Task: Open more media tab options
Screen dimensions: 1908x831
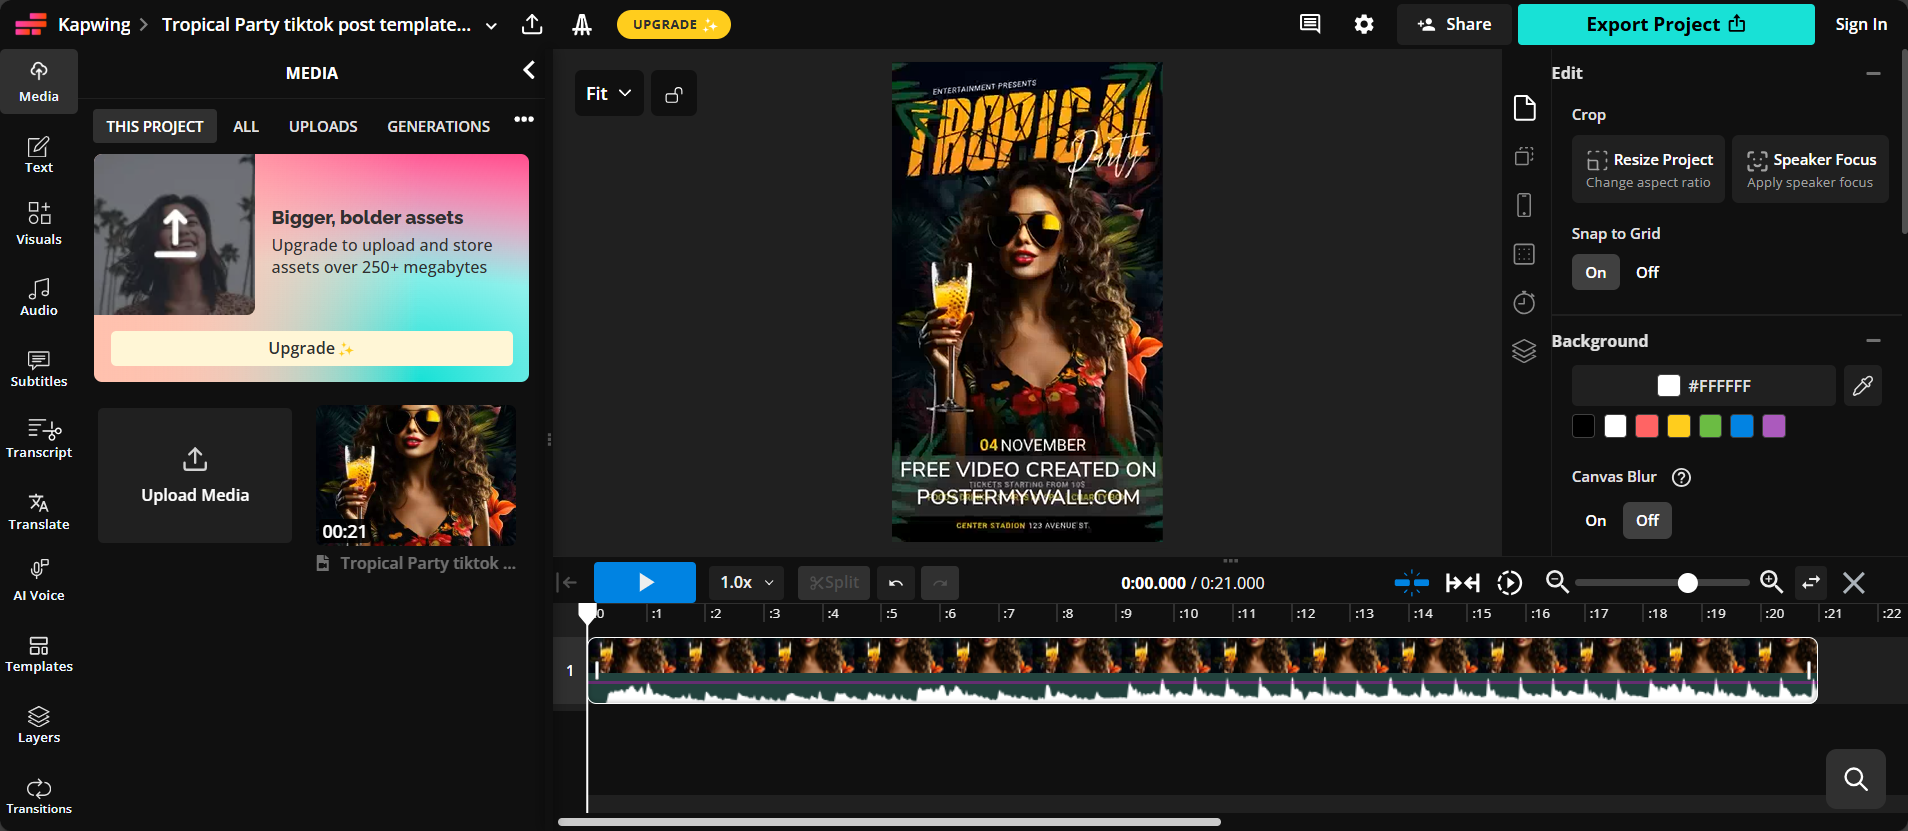Action: (524, 119)
